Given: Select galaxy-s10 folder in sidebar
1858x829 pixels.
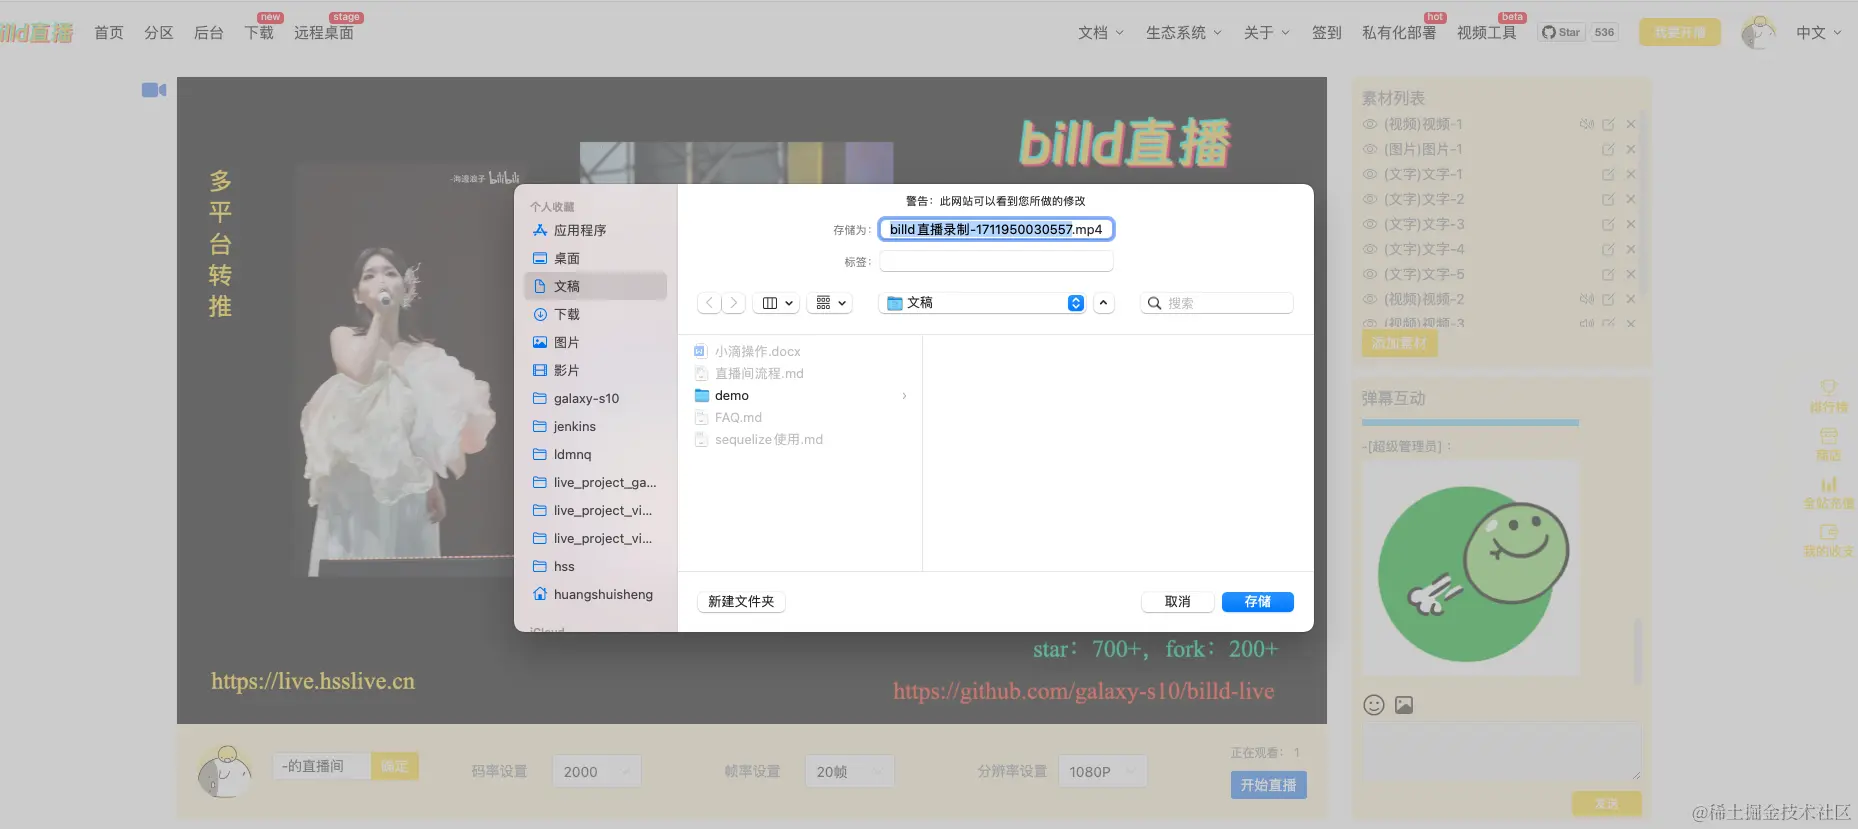Looking at the screenshot, I should tap(595, 398).
